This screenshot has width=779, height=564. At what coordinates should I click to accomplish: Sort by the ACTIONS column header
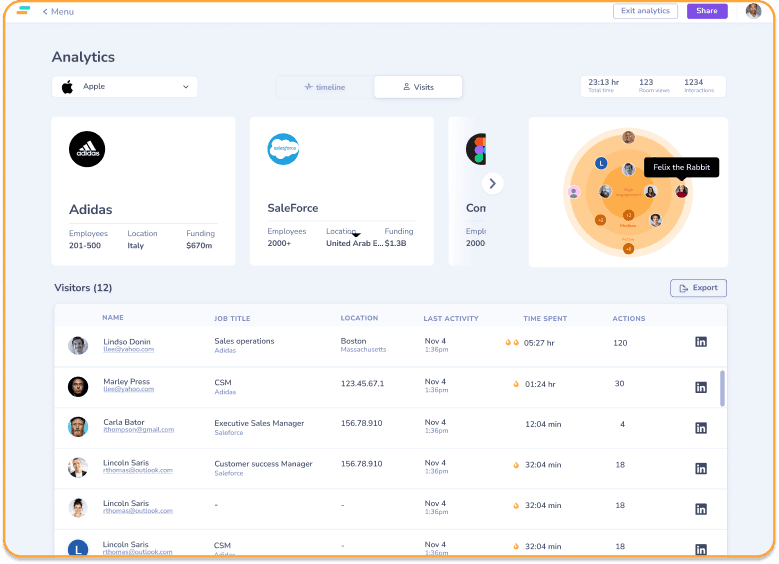tap(628, 319)
